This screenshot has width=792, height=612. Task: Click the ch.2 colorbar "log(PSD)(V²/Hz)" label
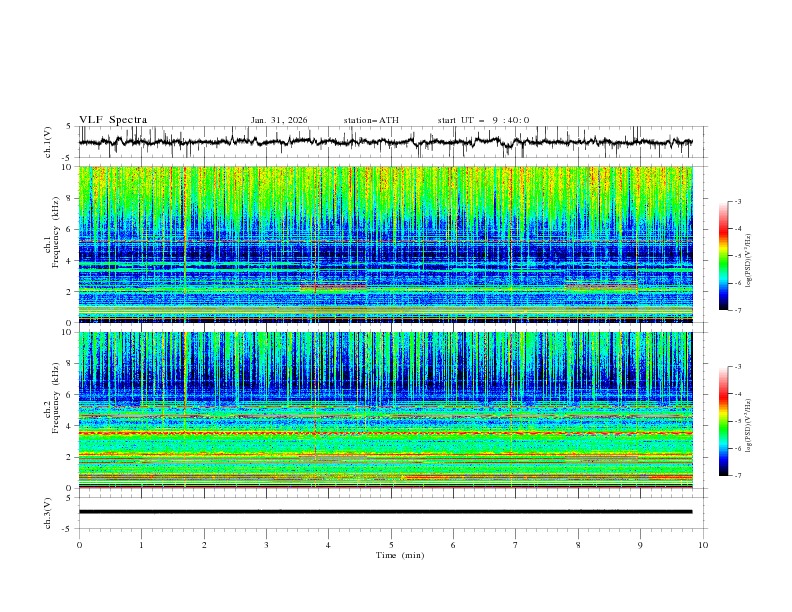[749, 426]
